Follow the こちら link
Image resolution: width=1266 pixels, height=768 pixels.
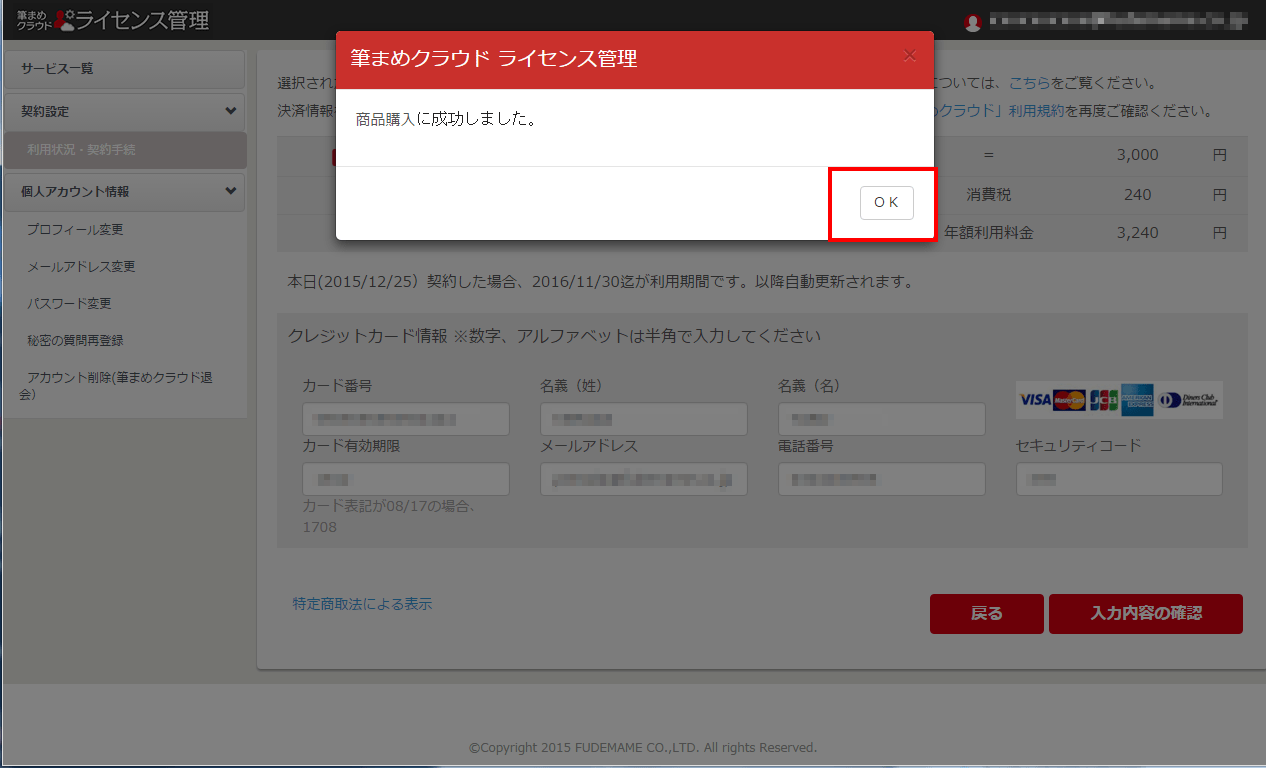pyautogui.click(x=1029, y=83)
